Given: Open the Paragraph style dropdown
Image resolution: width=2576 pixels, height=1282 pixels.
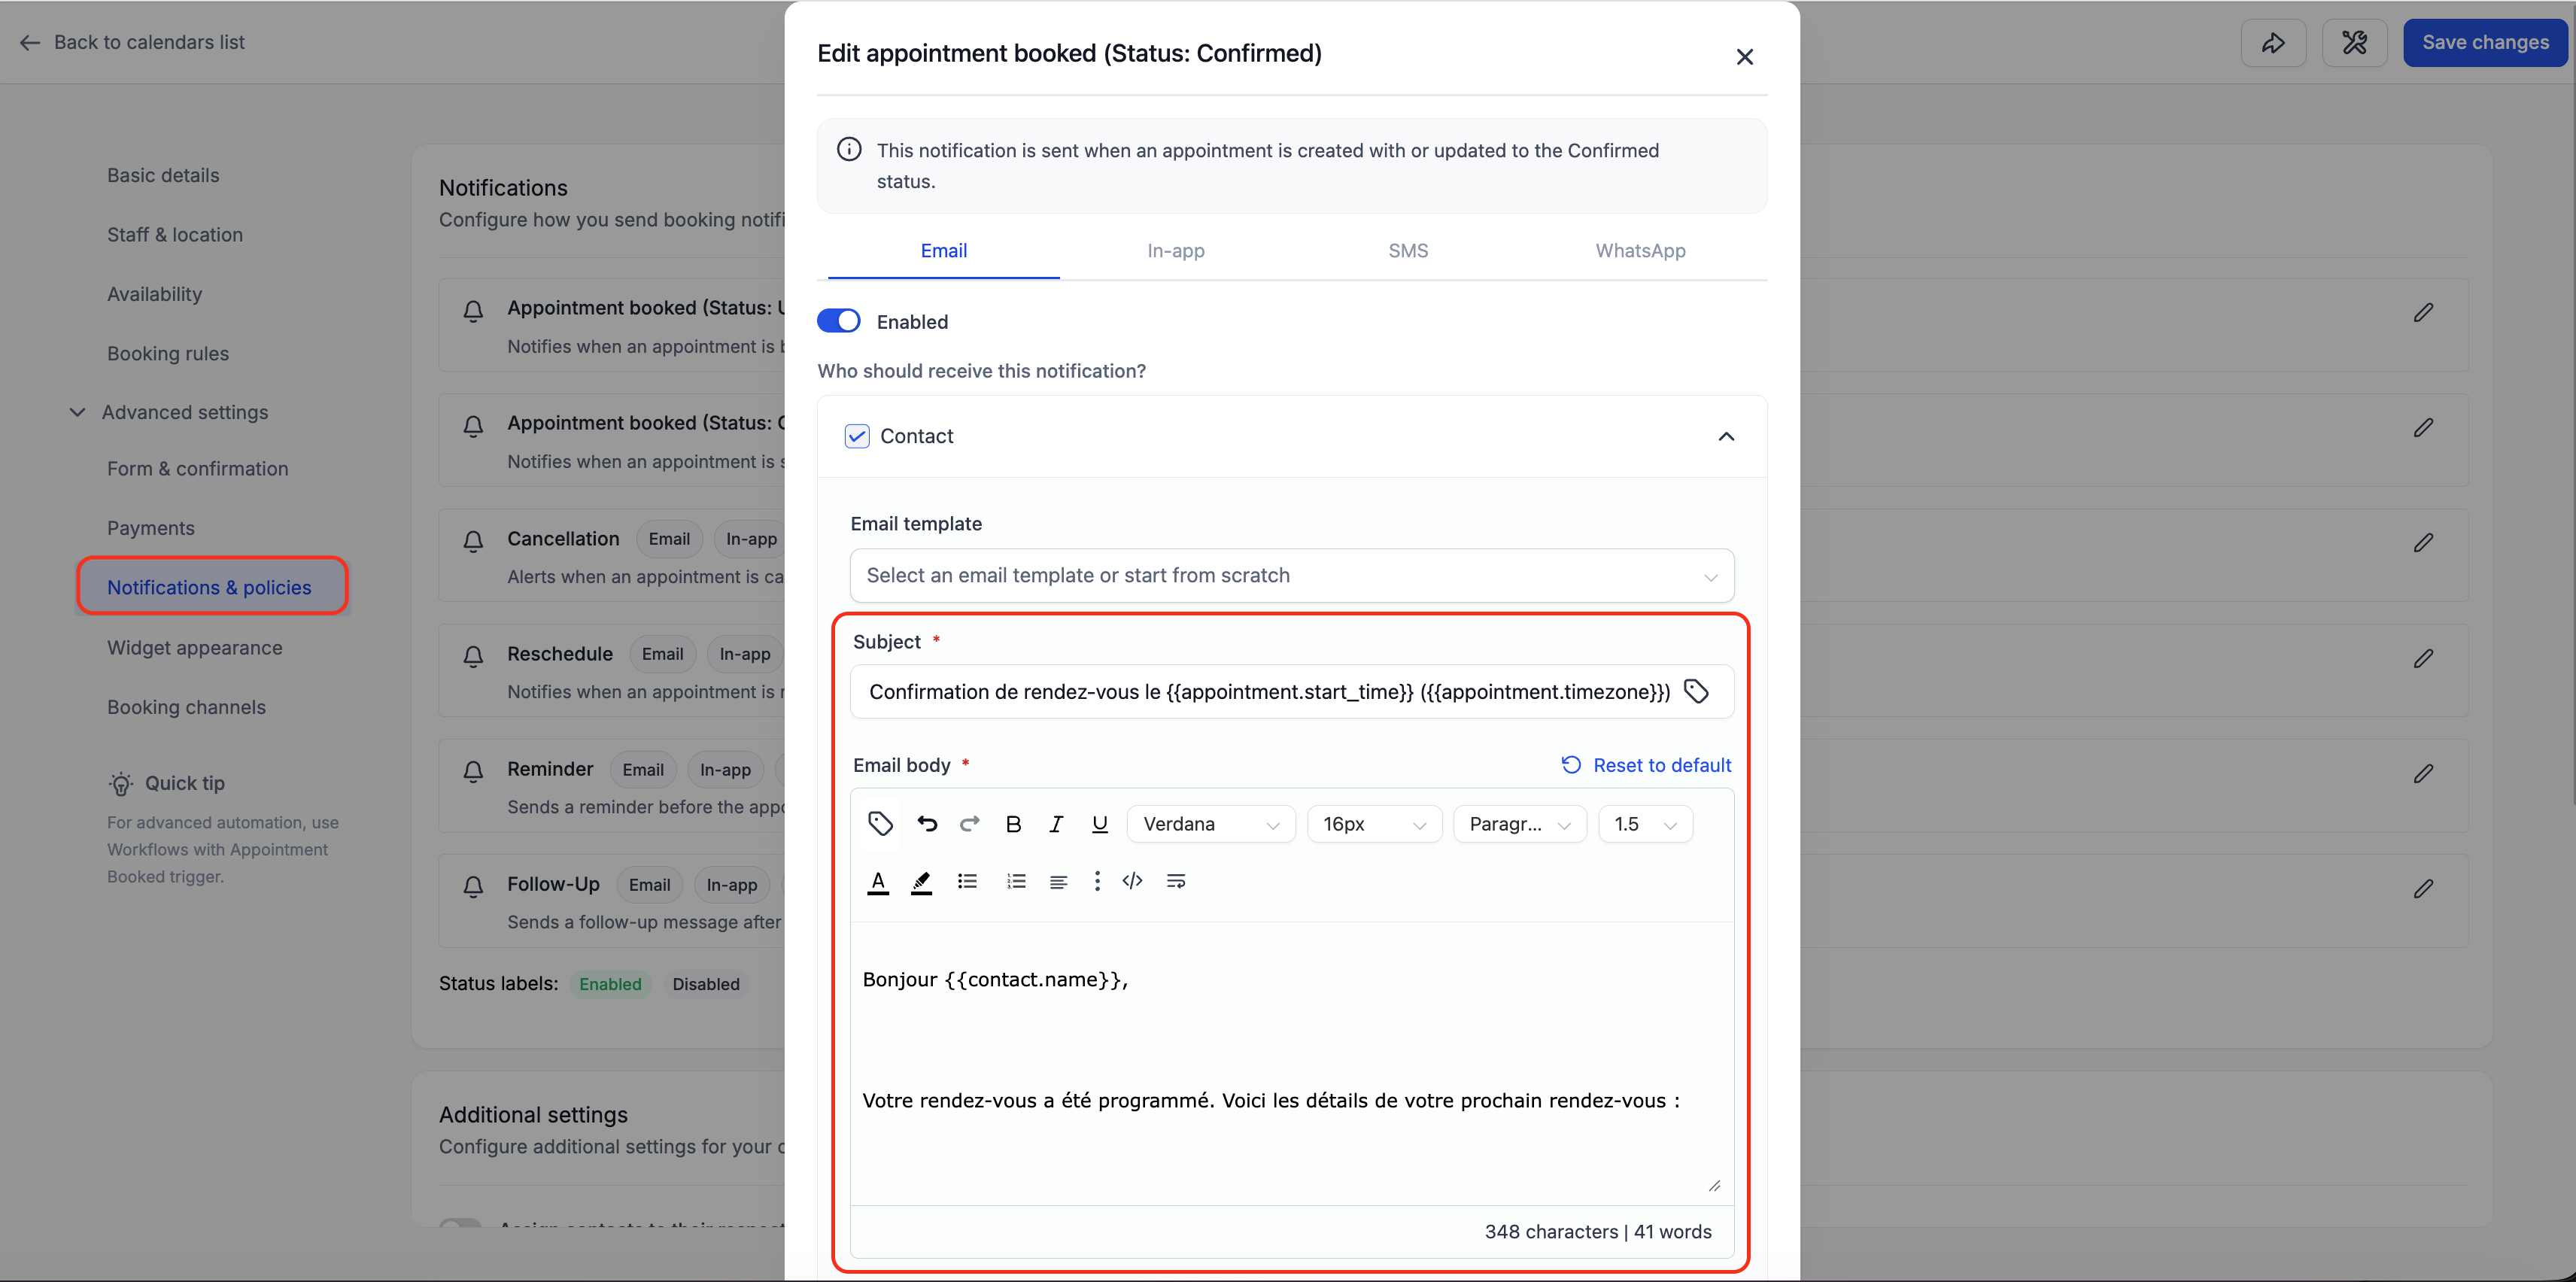Looking at the screenshot, I should coord(1519,824).
